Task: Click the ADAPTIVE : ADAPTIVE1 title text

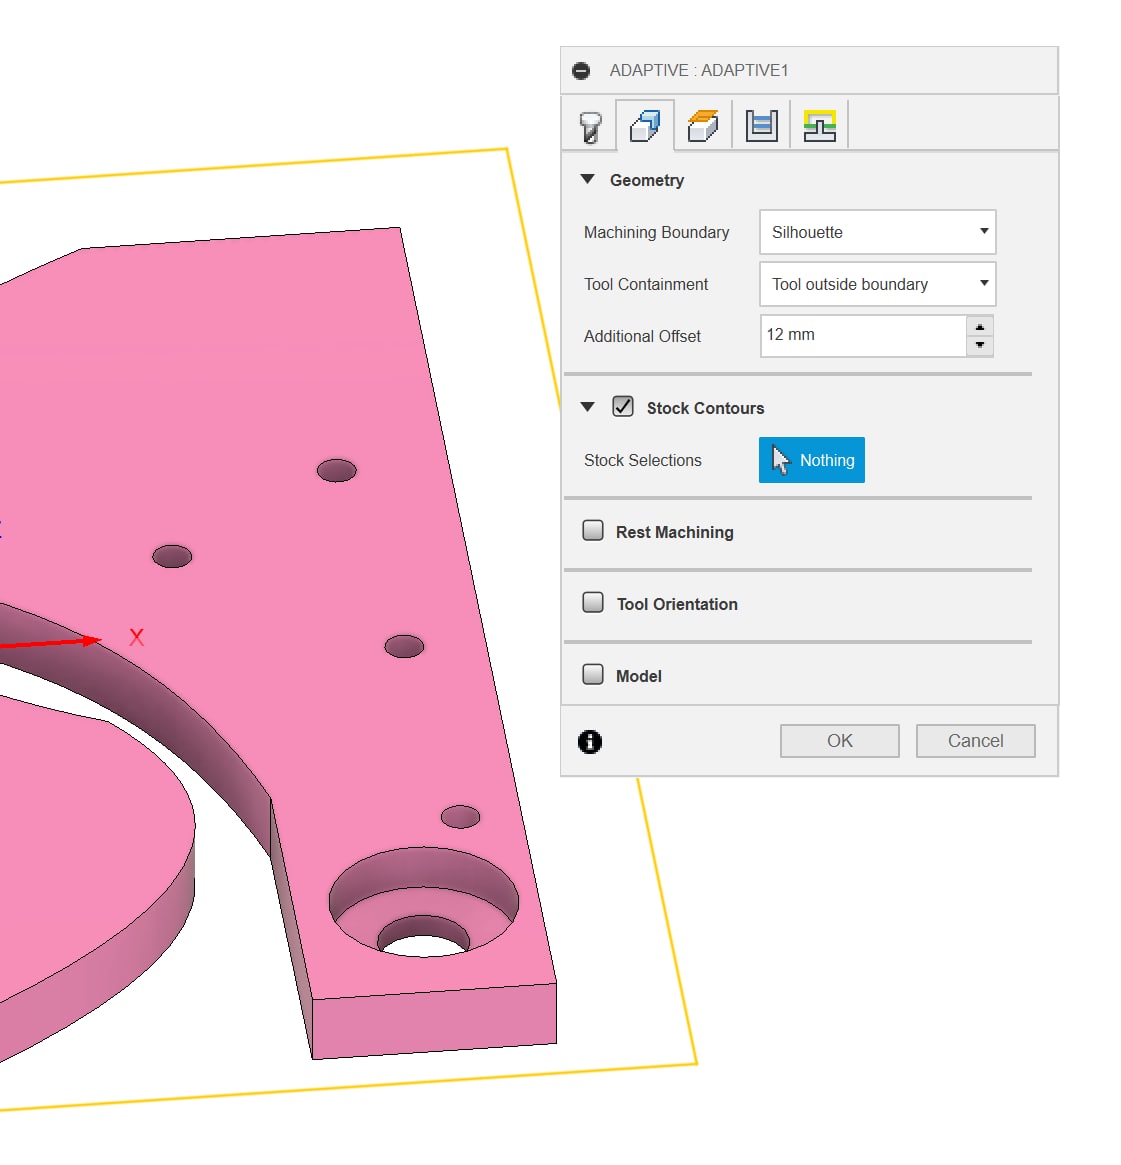Action: pyautogui.click(x=698, y=71)
